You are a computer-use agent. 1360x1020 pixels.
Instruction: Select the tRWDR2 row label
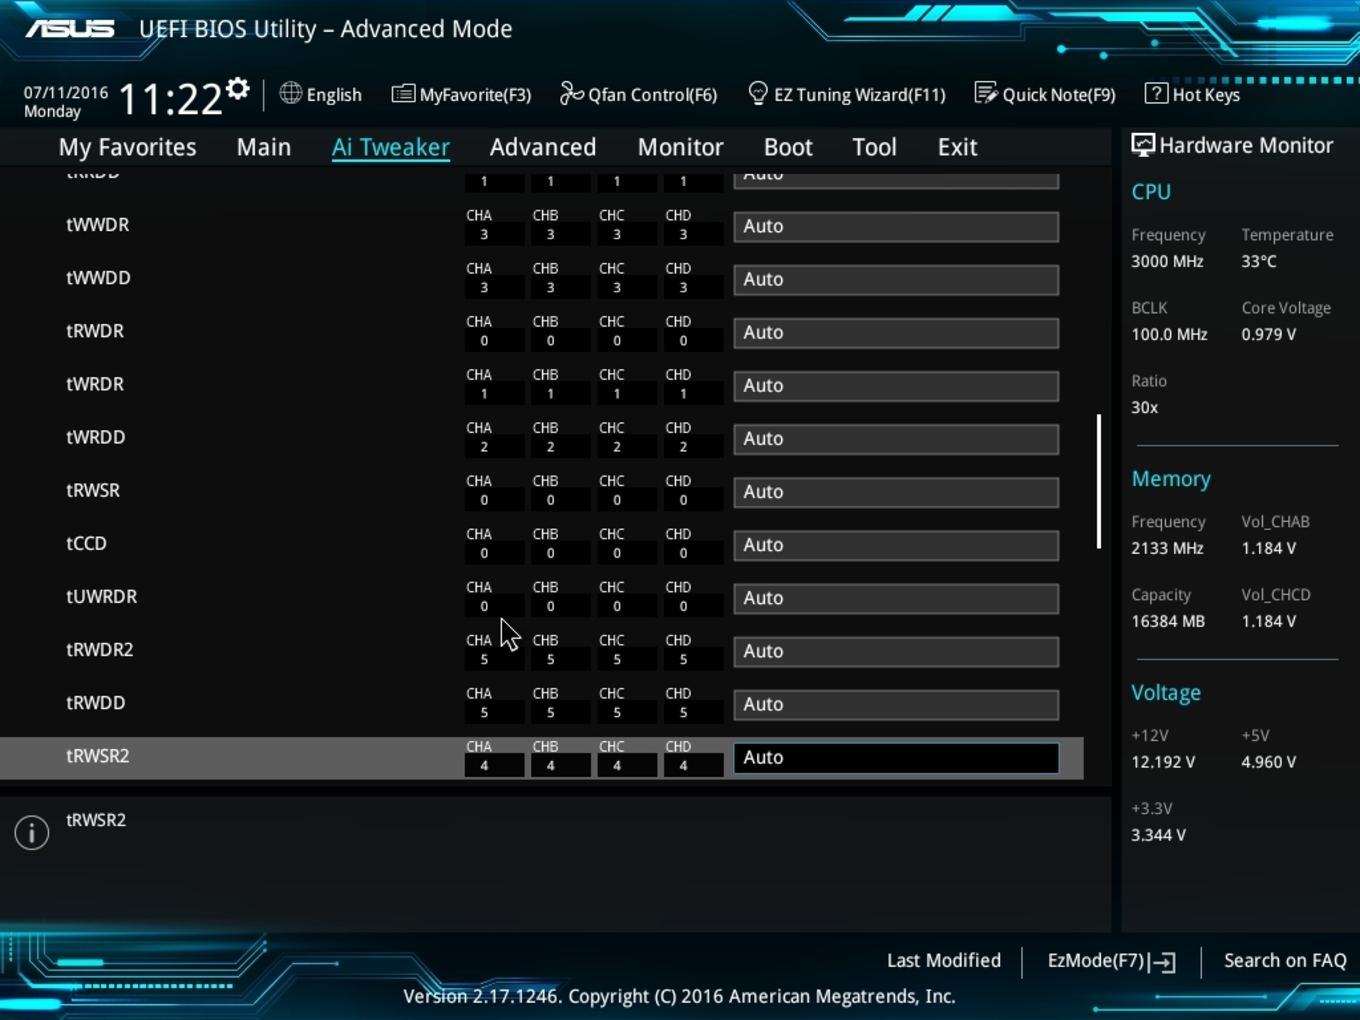point(99,649)
